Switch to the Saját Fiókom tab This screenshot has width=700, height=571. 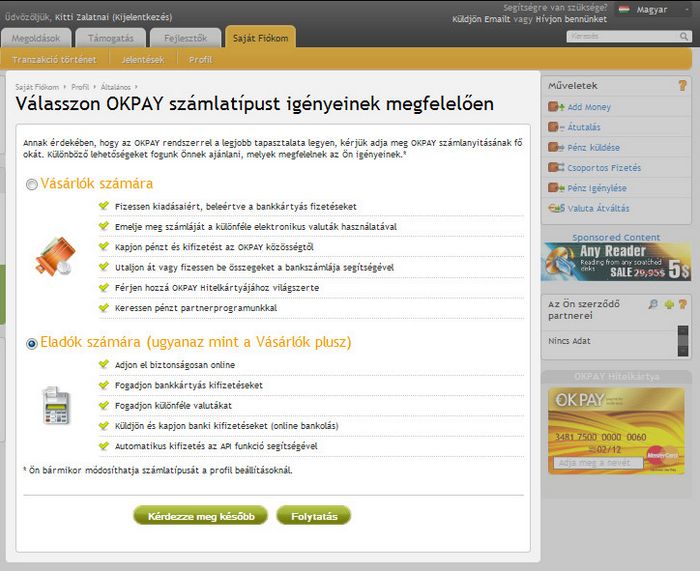pos(260,38)
